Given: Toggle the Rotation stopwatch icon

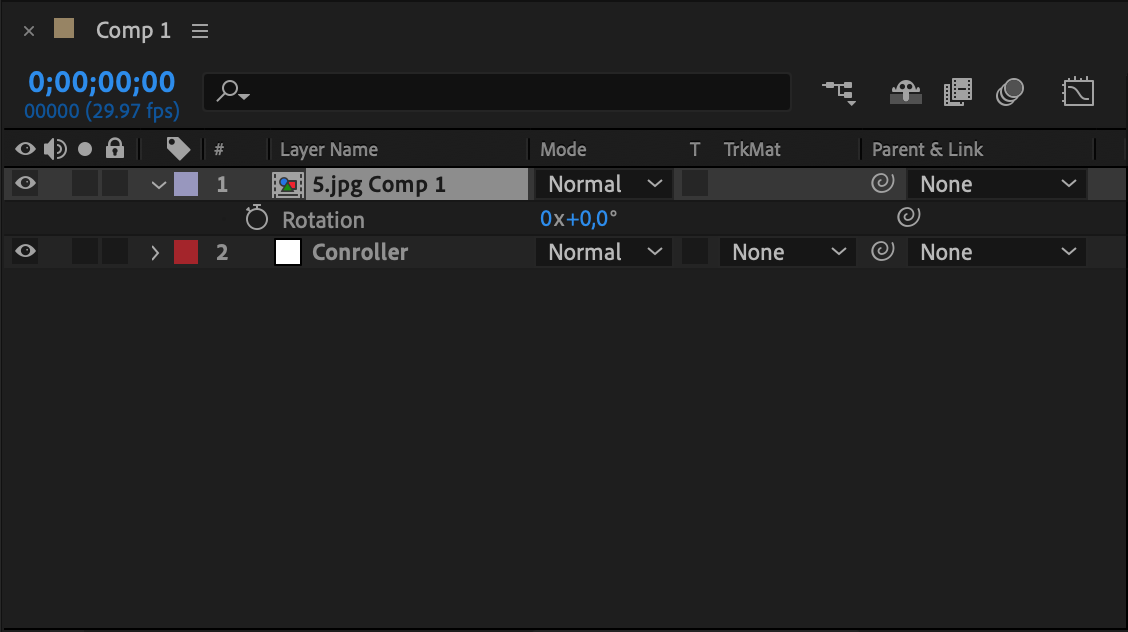Looking at the screenshot, I should pos(257,218).
